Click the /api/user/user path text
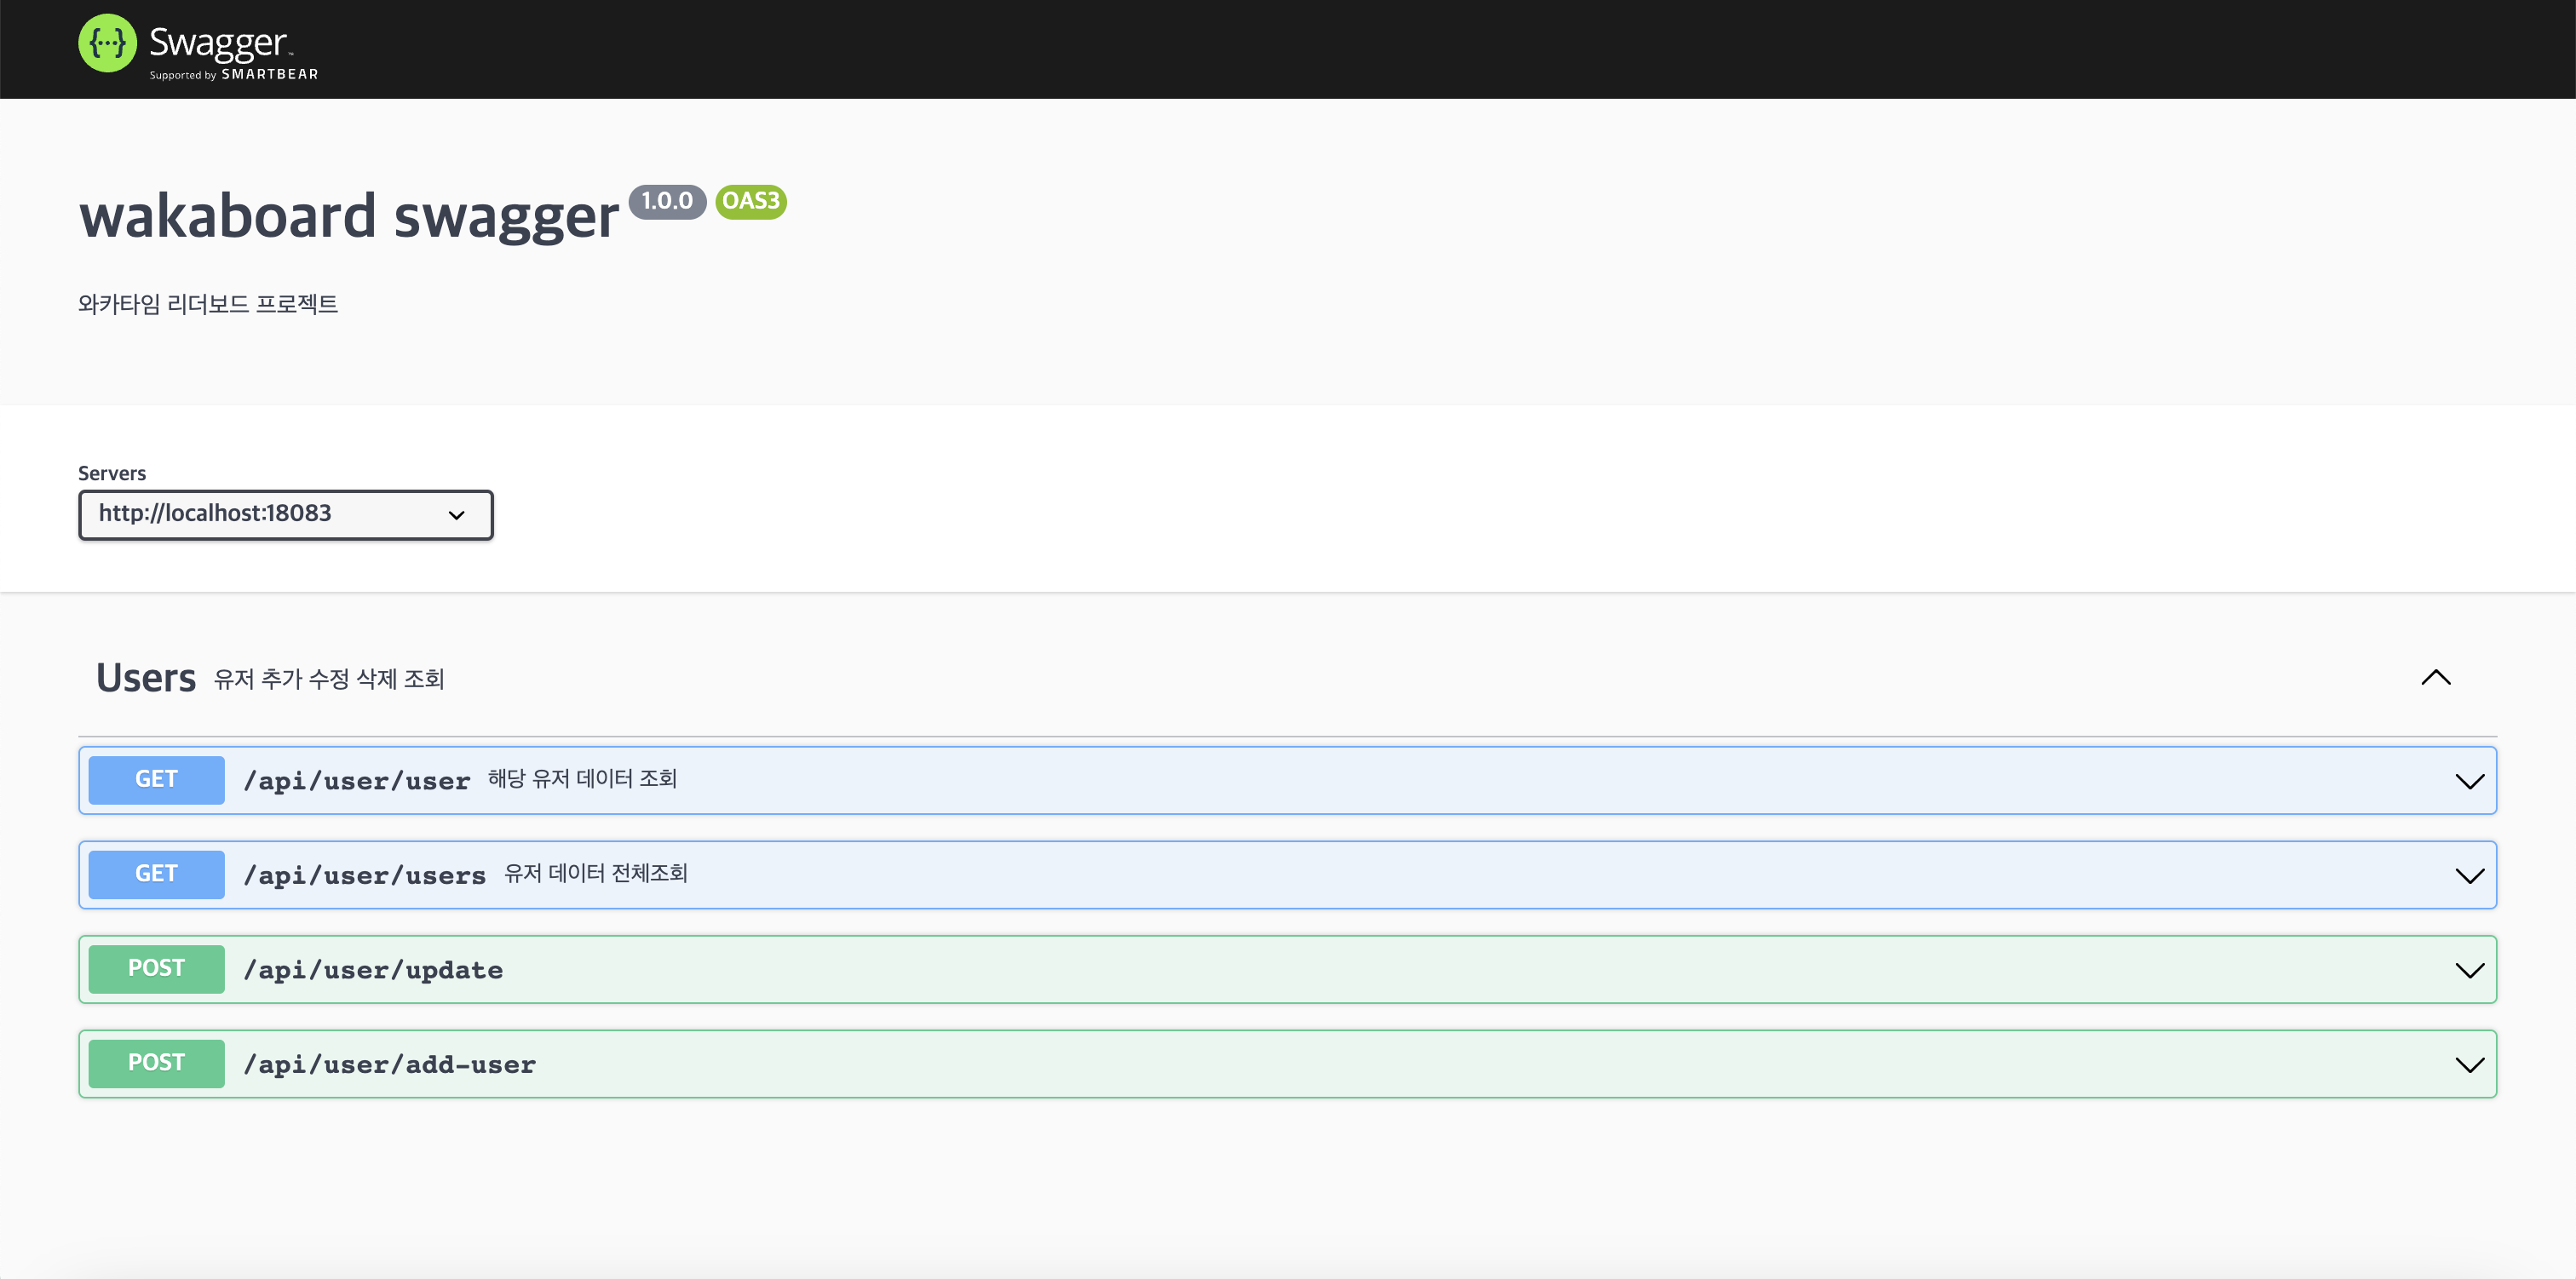 click(x=357, y=781)
